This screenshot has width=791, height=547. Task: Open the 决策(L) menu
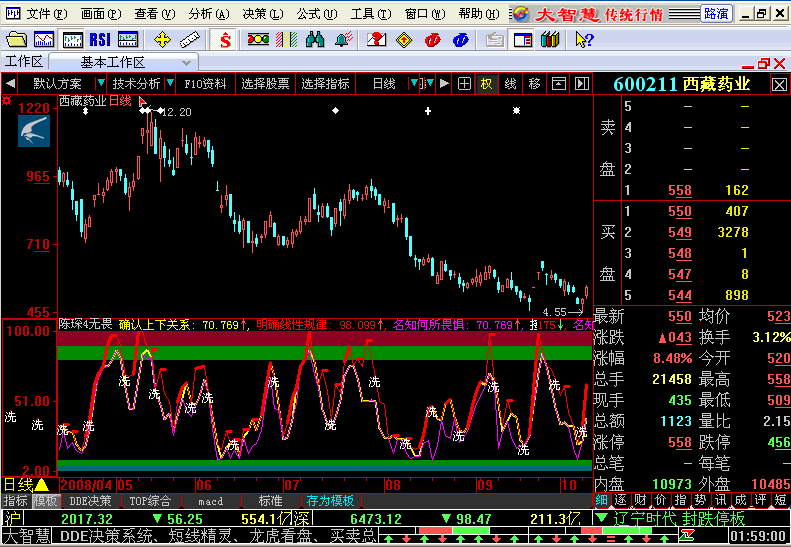pos(262,14)
